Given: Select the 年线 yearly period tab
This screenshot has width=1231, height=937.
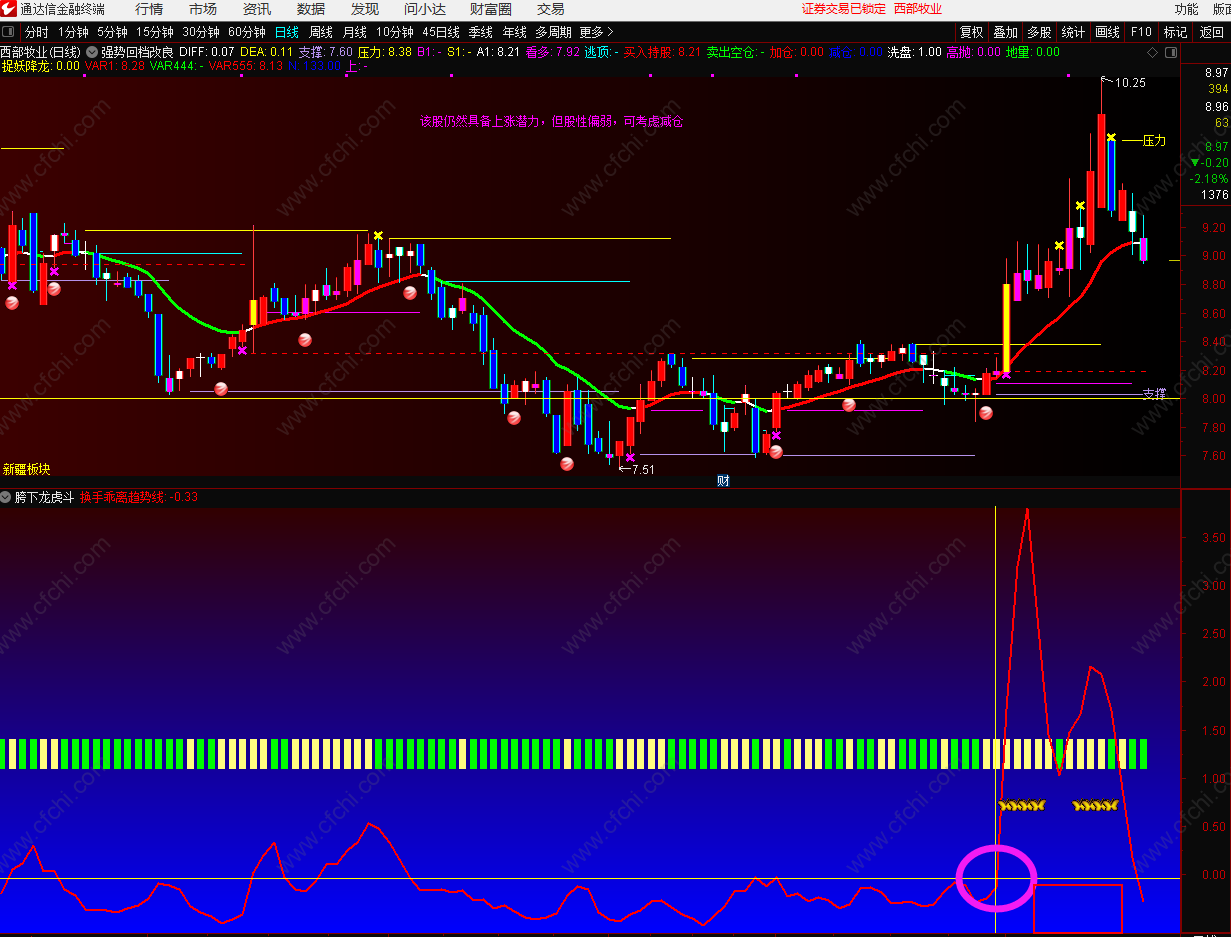Looking at the screenshot, I should 514,32.
